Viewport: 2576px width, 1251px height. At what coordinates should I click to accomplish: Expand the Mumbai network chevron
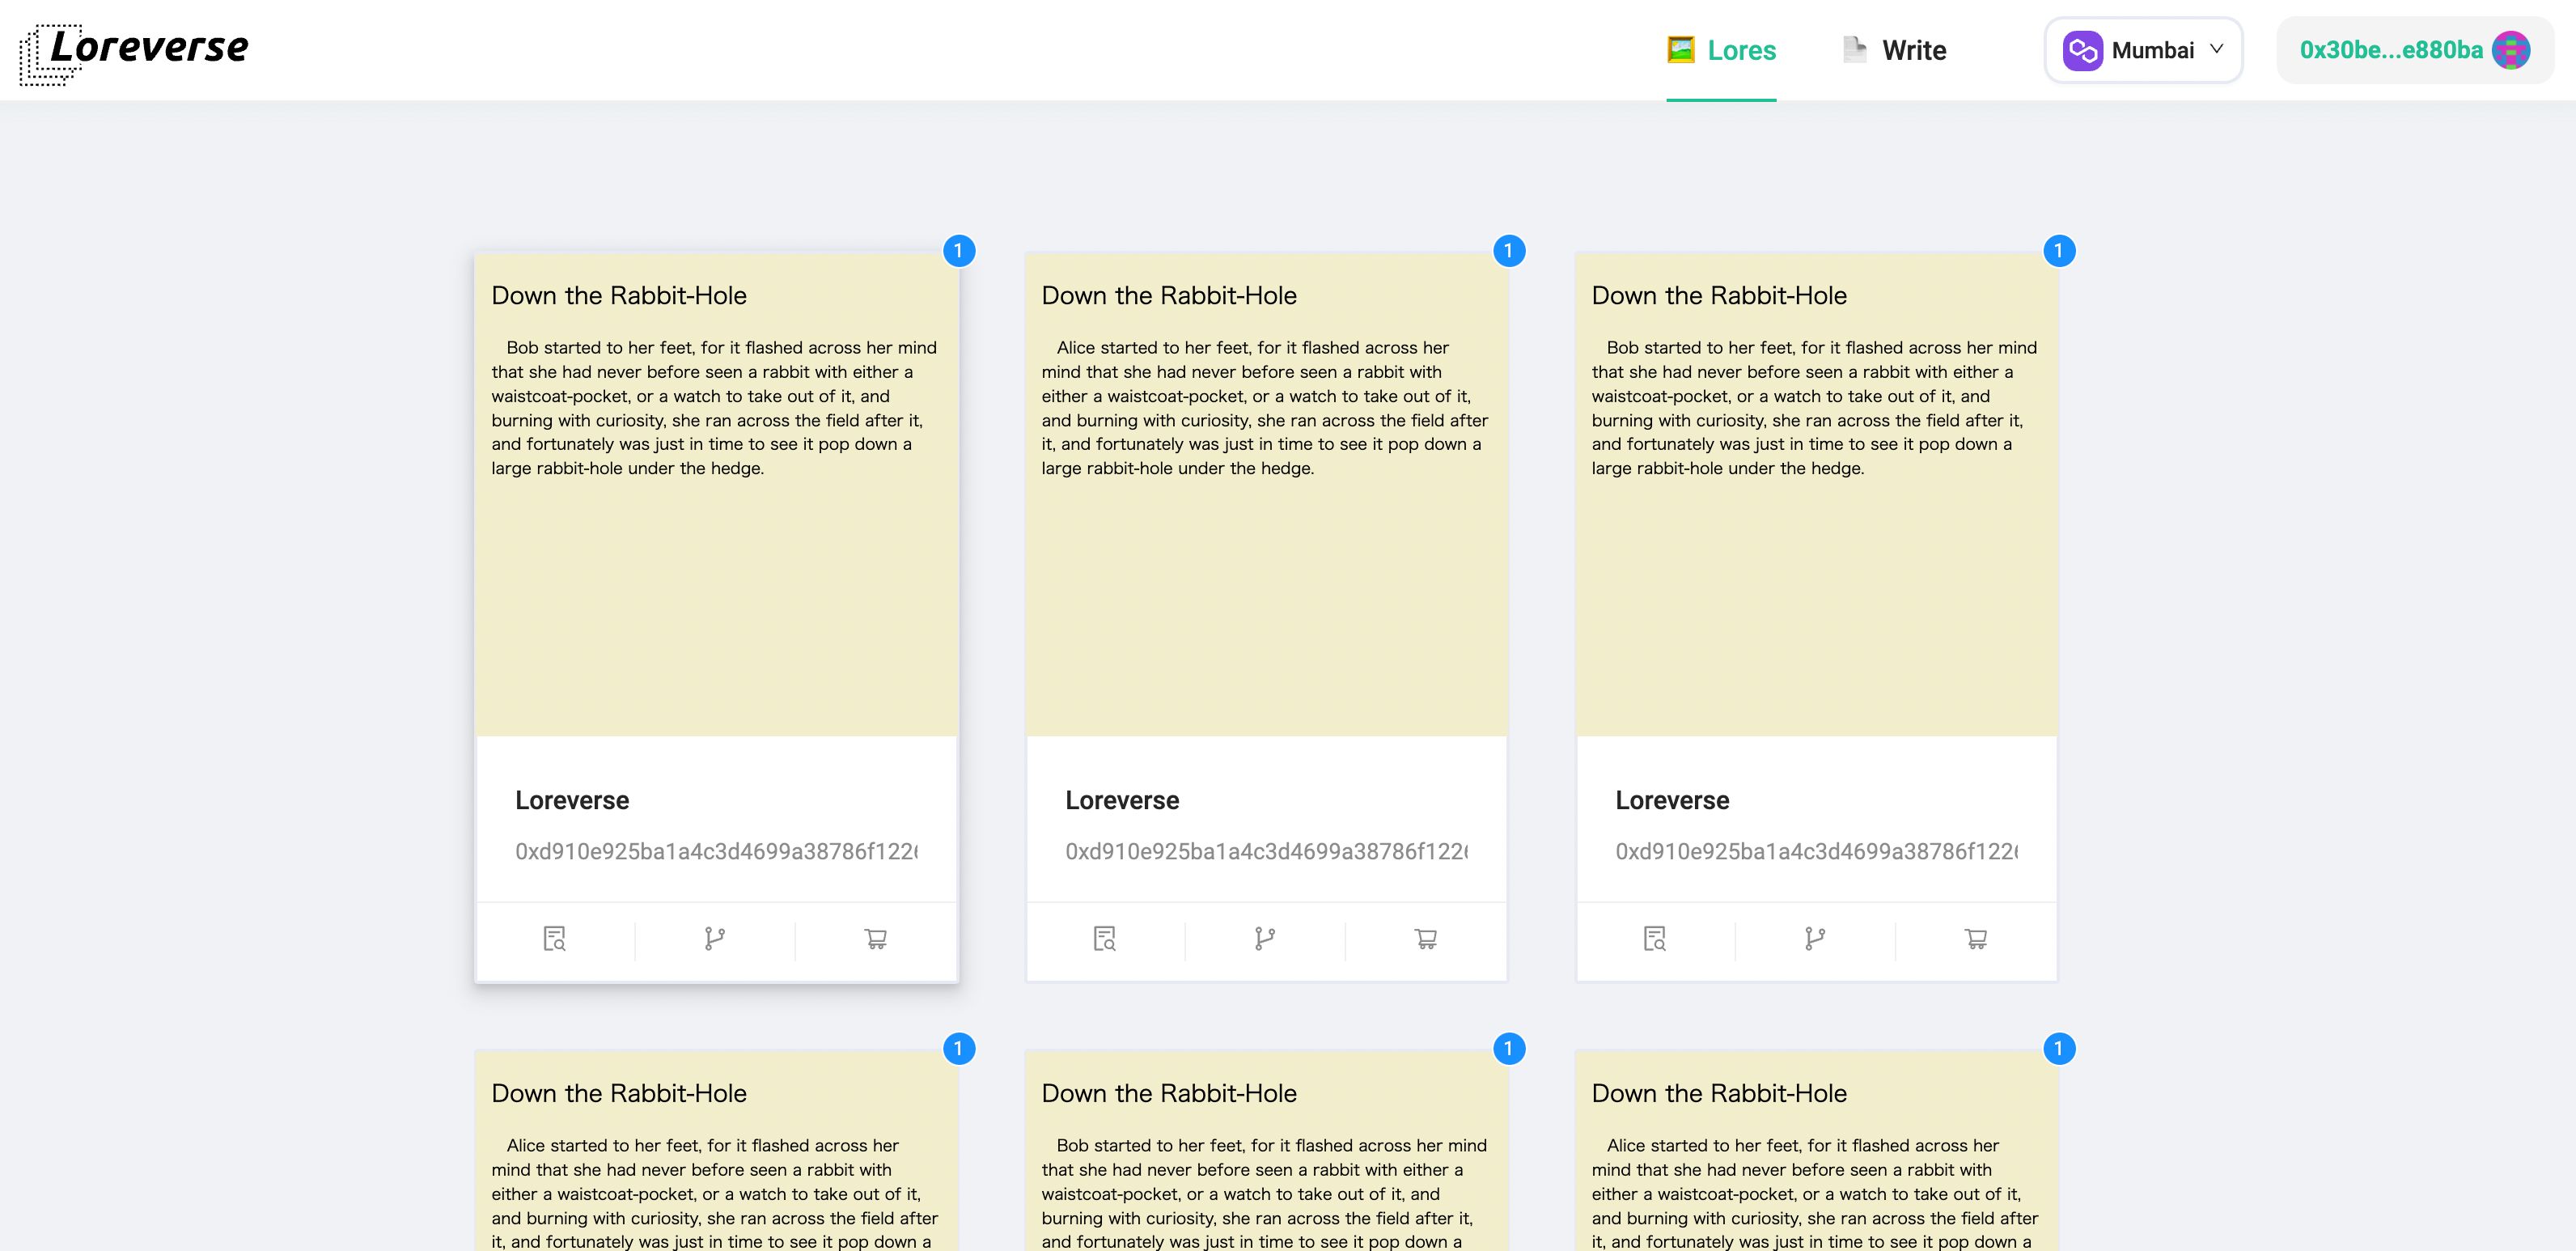click(2216, 49)
